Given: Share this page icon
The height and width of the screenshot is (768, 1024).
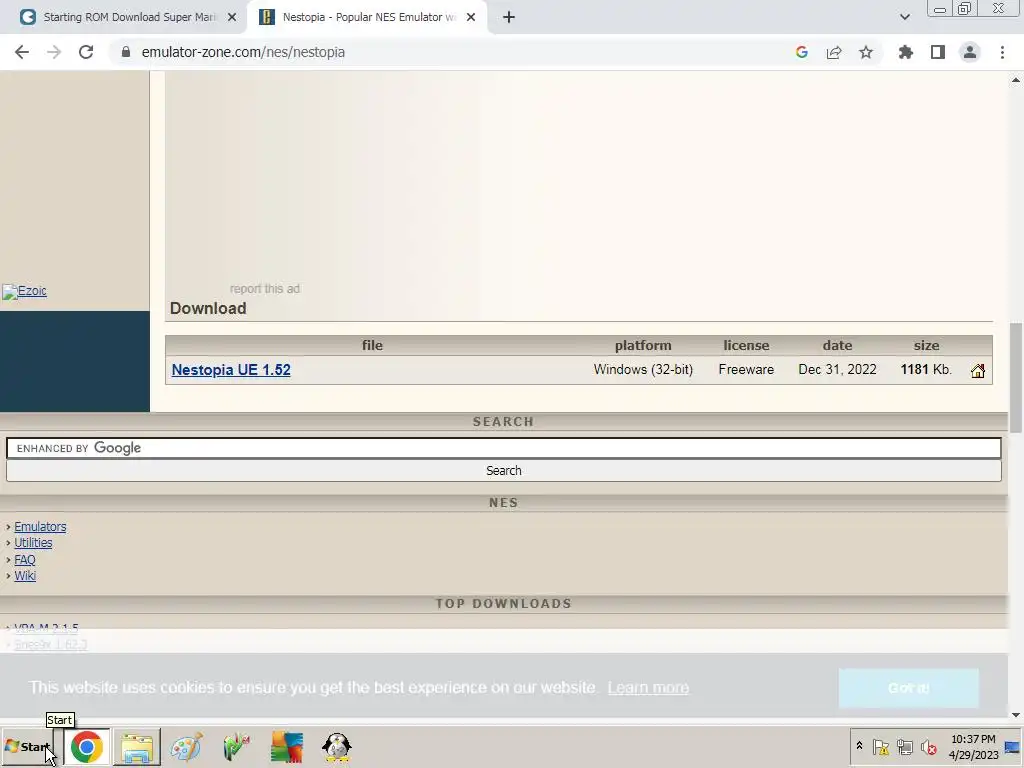Looking at the screenshot, I should [834, 52].
